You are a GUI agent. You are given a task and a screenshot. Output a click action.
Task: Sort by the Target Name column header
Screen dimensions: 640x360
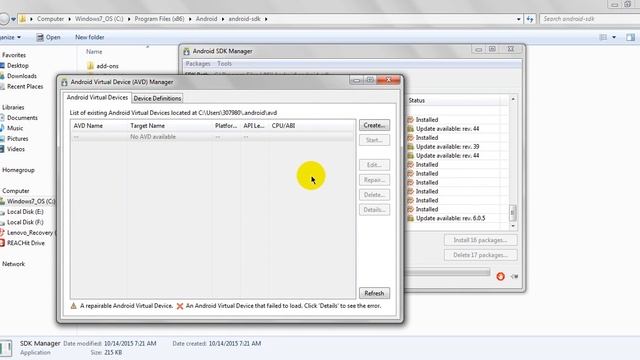tap(147, 126)
